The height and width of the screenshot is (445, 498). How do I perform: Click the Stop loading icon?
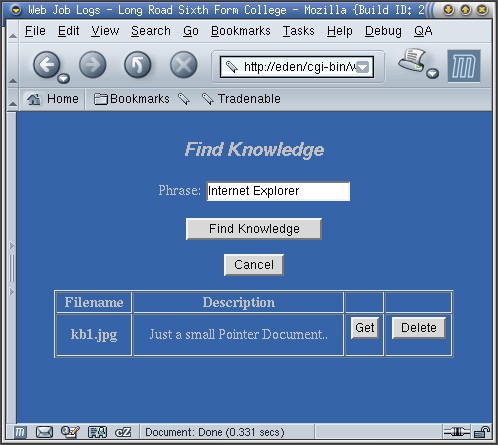click(x=183, y=65)
